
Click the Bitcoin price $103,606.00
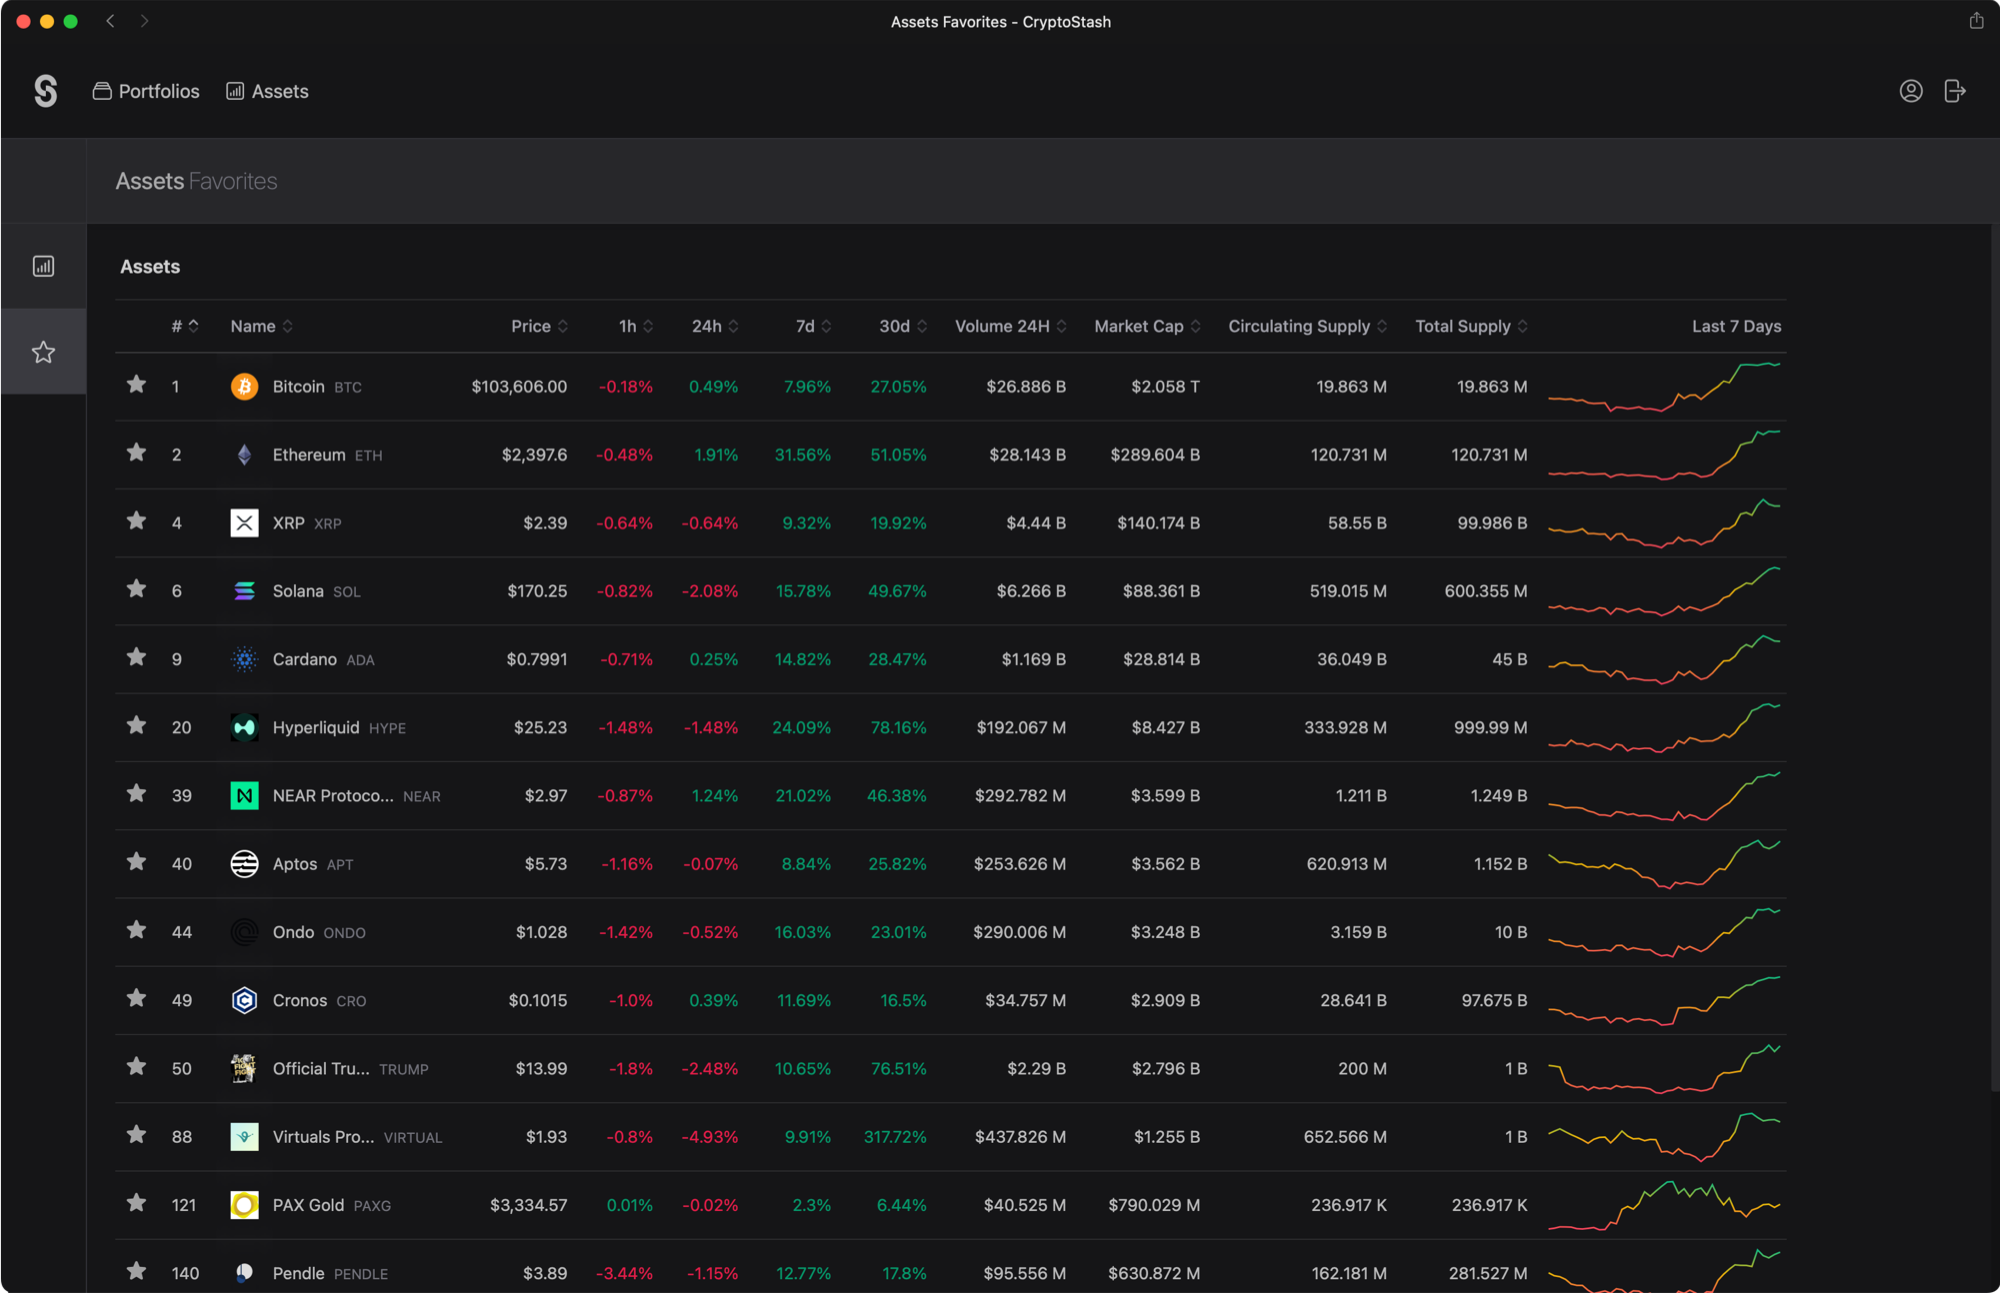point(519,386)
